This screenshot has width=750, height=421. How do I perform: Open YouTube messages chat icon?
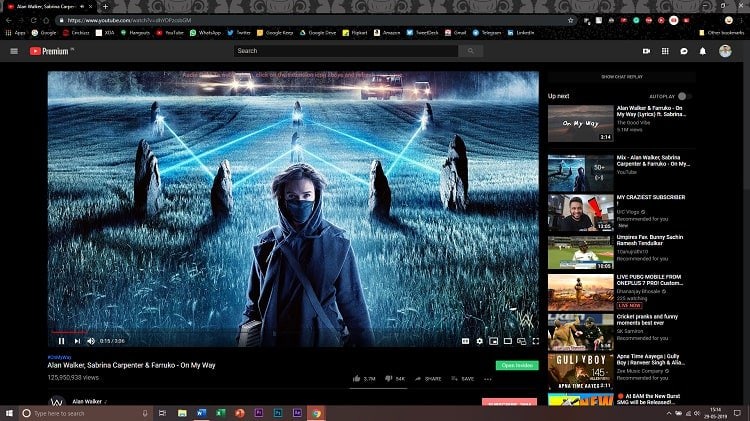pos(684,51)
